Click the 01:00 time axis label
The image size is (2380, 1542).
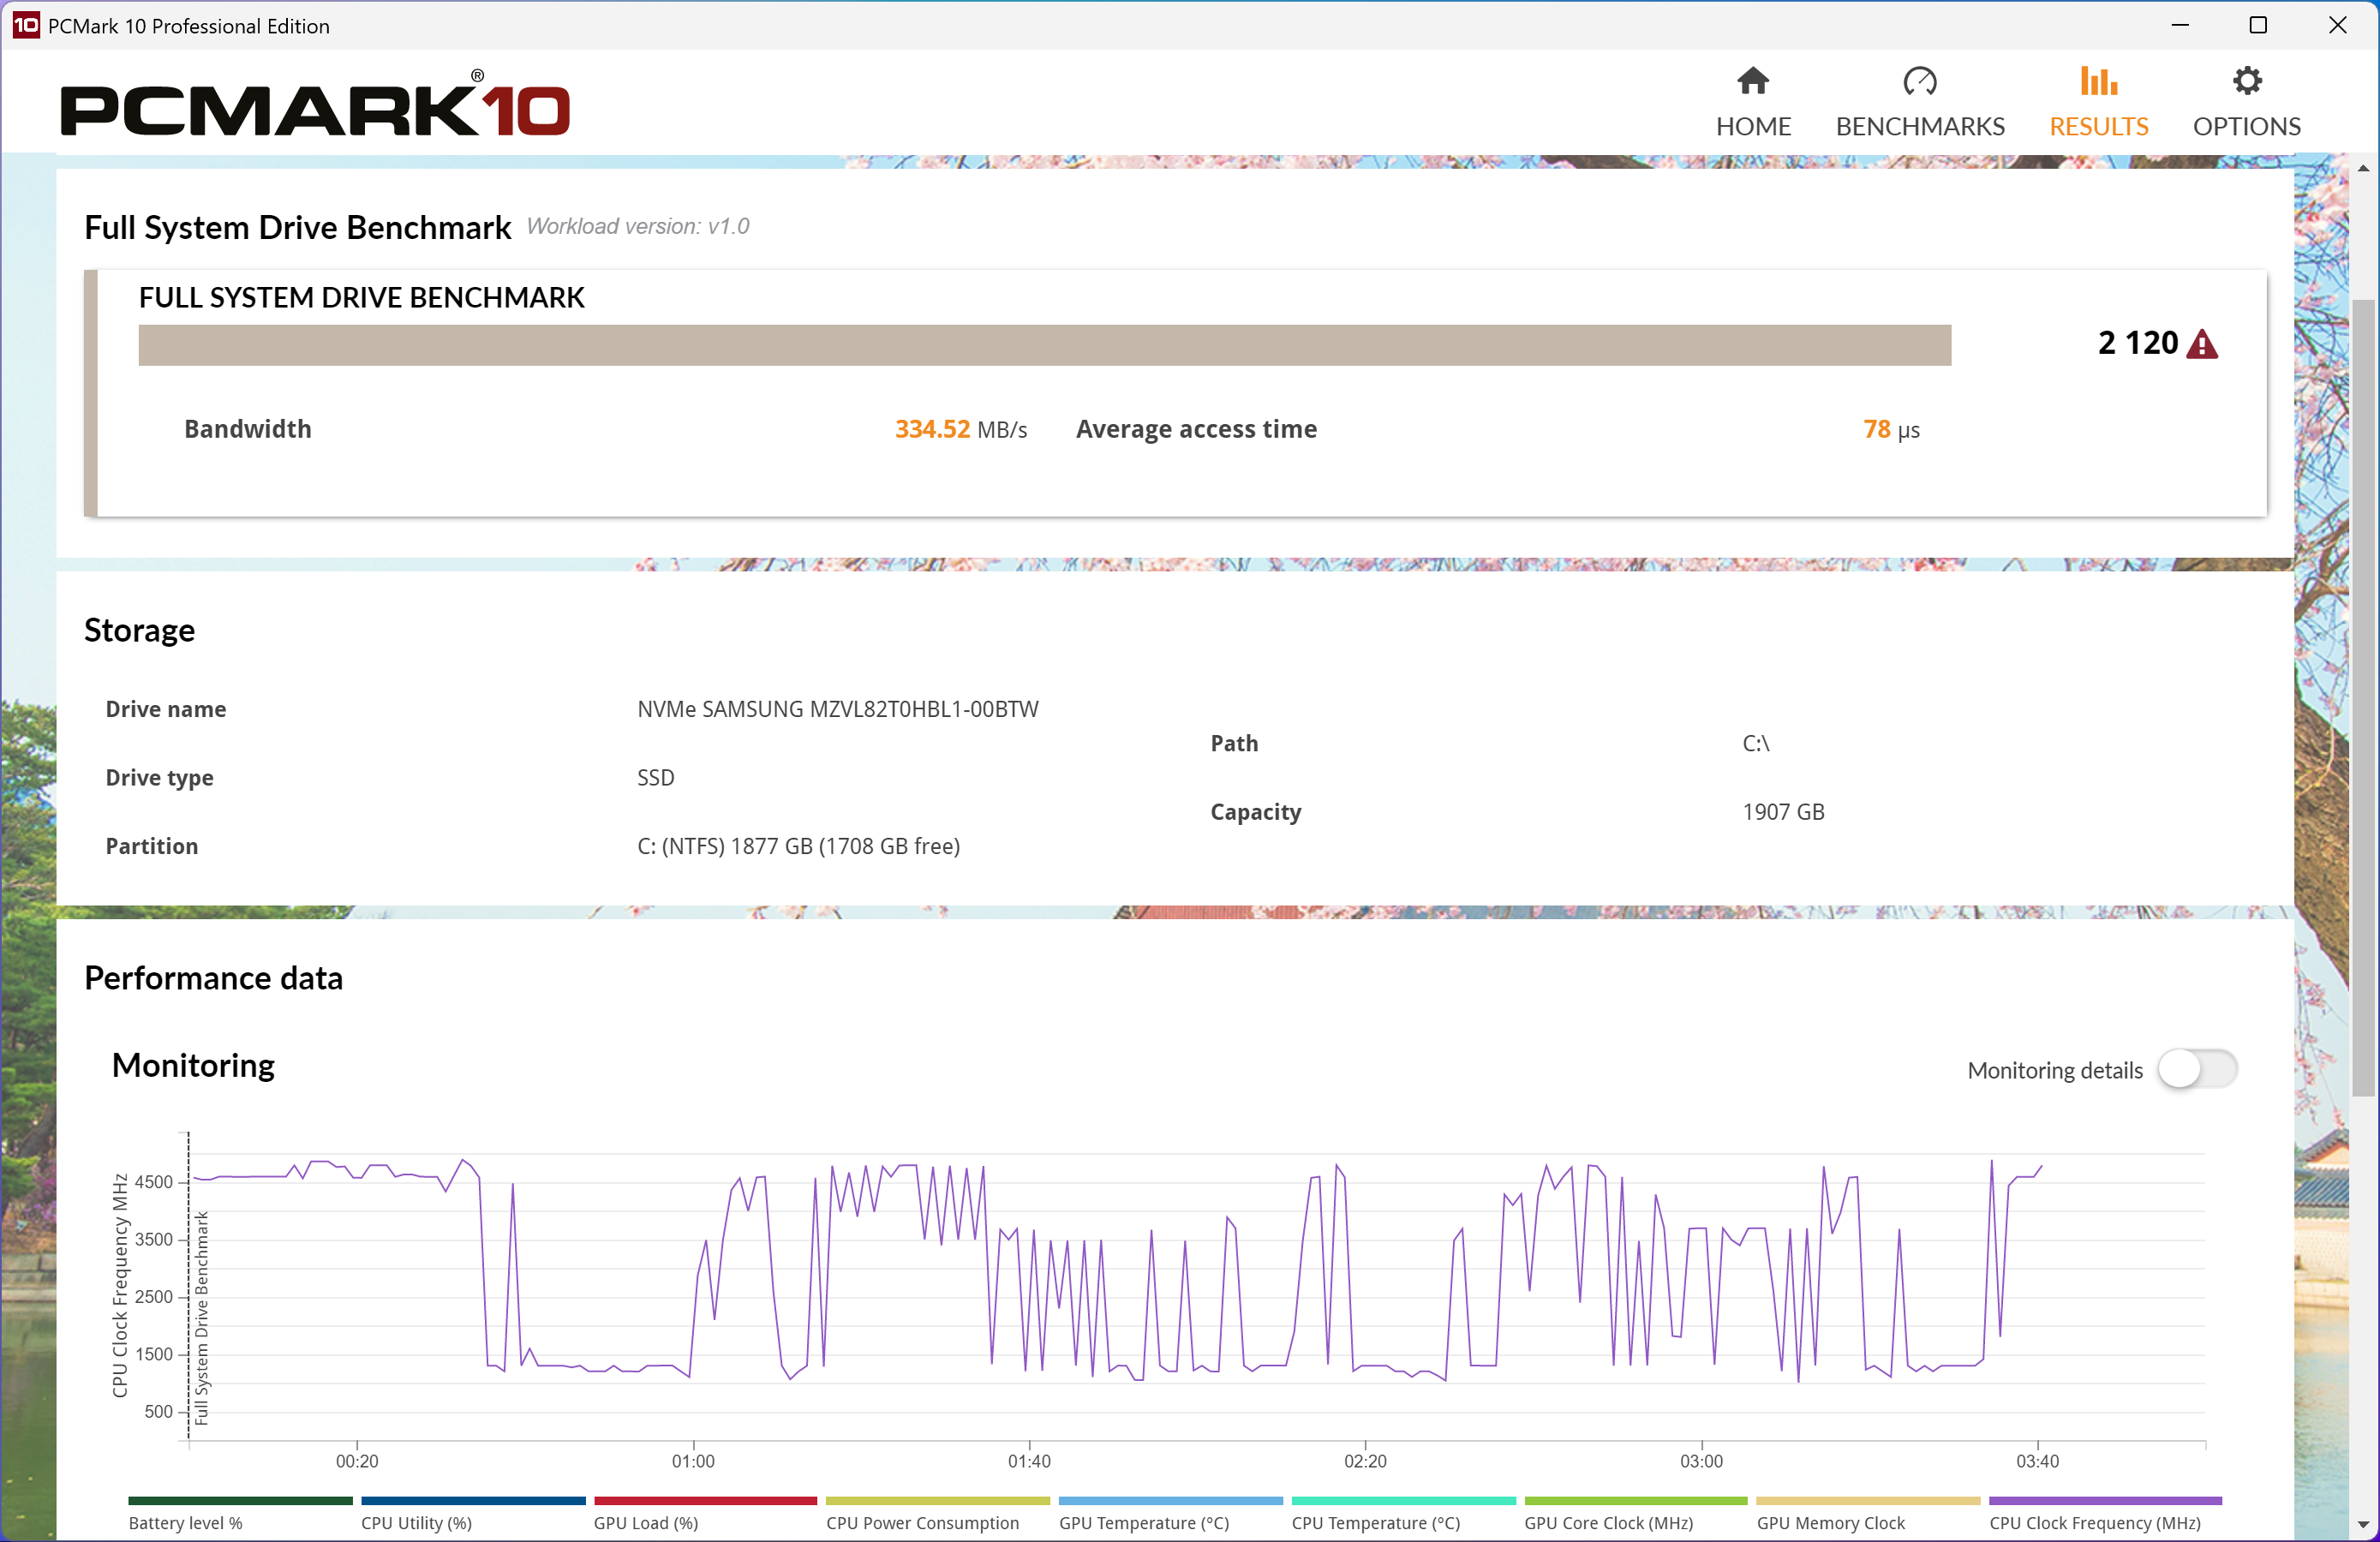point(693,1461)
